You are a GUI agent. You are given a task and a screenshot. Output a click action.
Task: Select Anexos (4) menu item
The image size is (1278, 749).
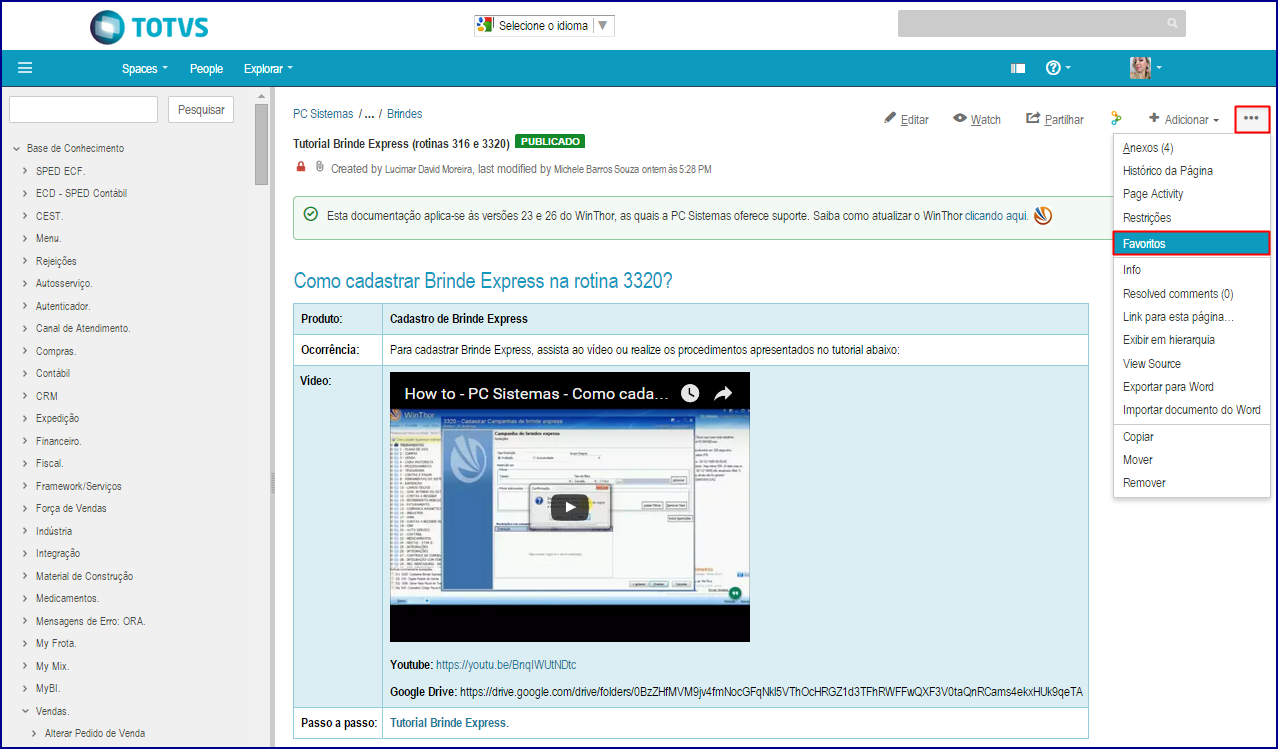(x=1191, y=148)
